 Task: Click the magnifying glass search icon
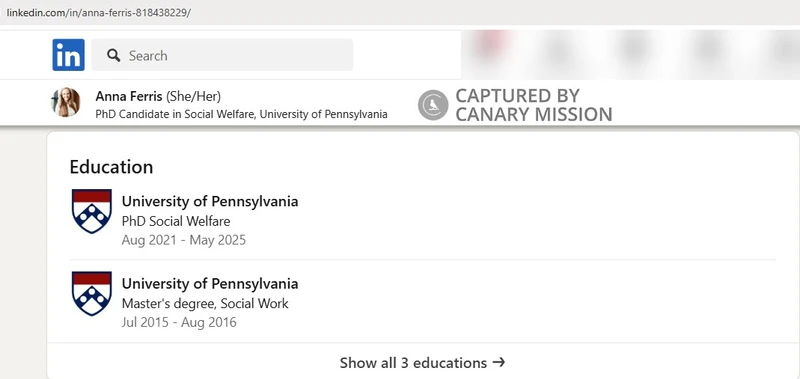(114, 55)
